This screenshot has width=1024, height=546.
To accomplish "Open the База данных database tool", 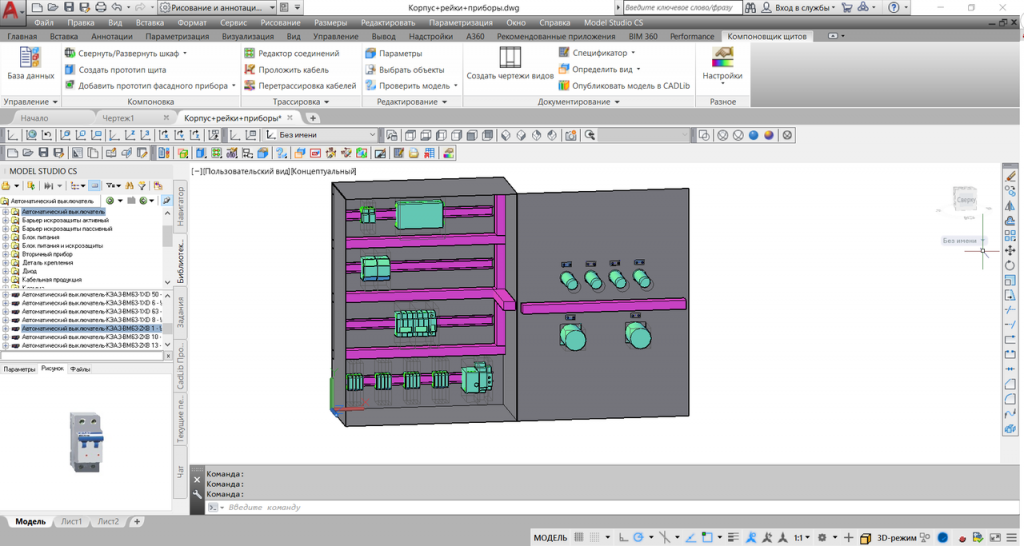I will click(30, 64).
